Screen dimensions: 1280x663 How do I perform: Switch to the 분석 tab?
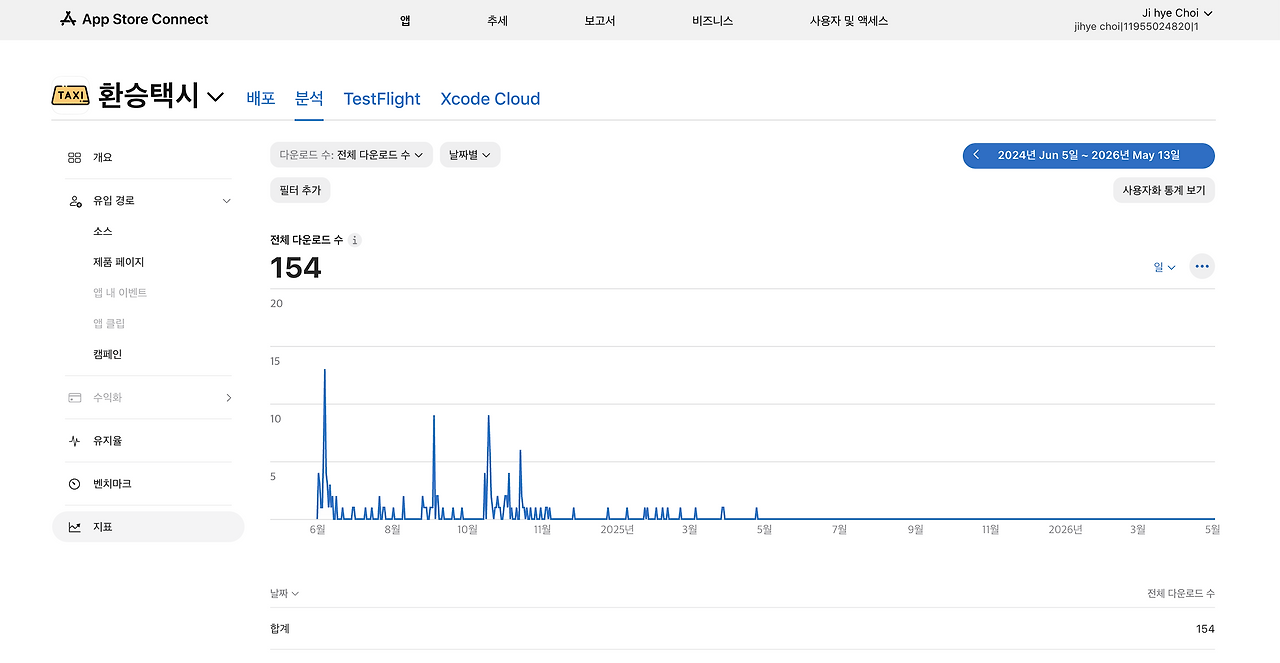point(309,98)
